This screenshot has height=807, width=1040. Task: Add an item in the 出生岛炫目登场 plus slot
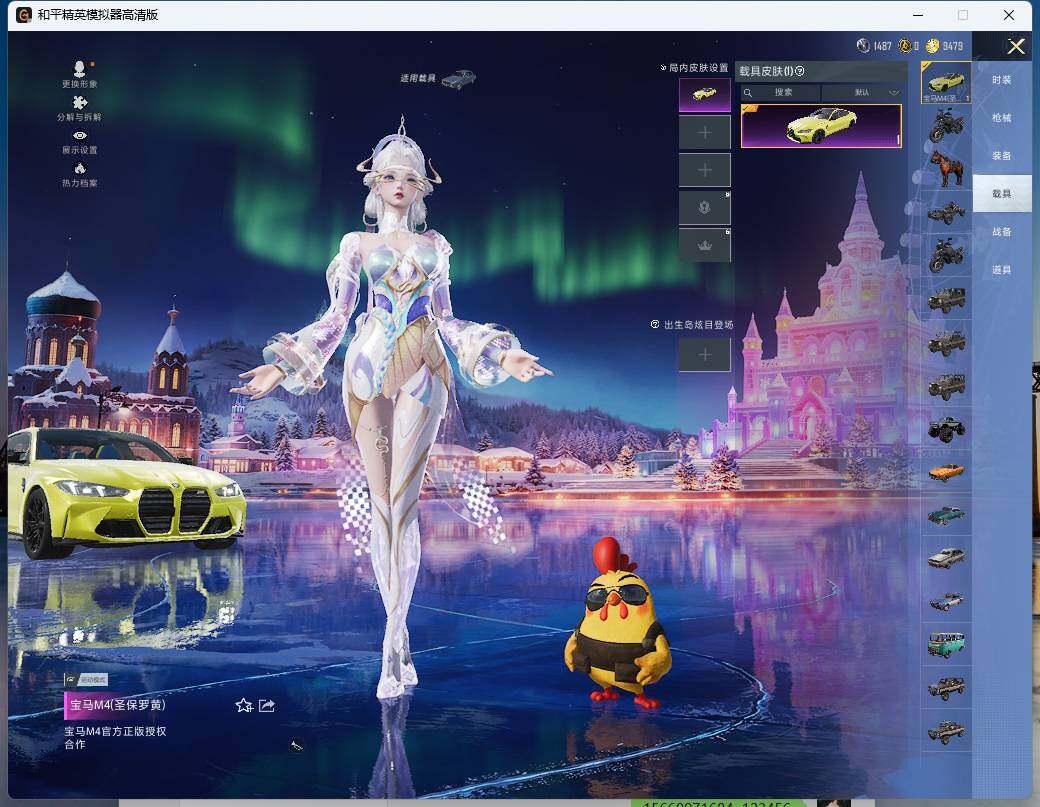point(704,355)
